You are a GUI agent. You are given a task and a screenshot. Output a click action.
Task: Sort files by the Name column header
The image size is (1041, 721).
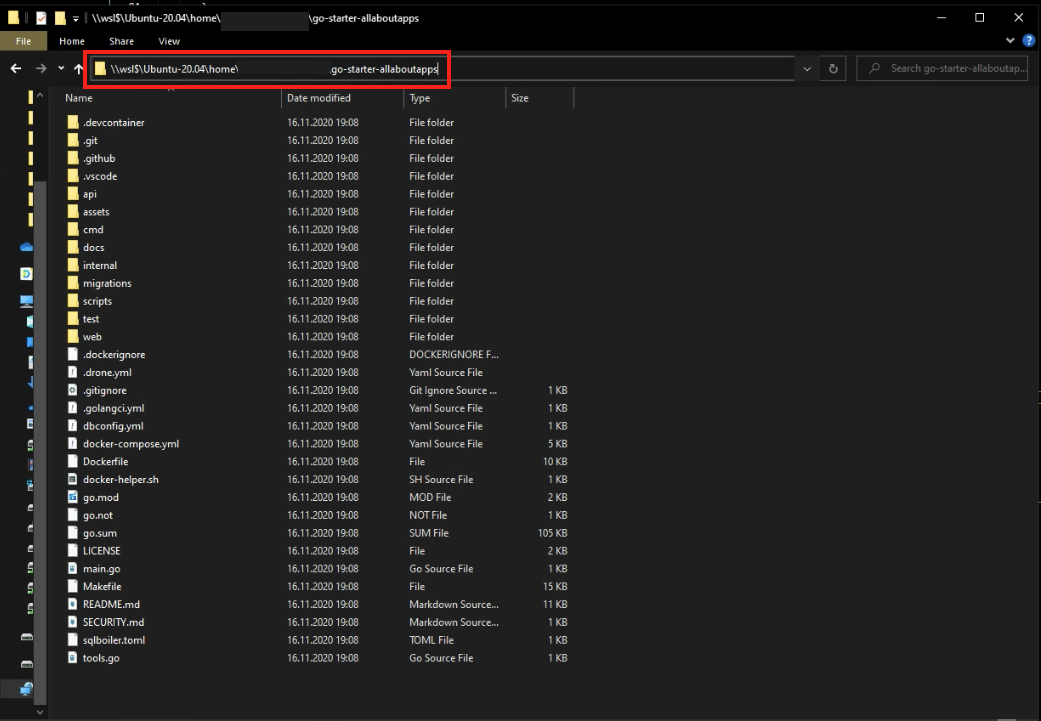(x=78, y=97)
